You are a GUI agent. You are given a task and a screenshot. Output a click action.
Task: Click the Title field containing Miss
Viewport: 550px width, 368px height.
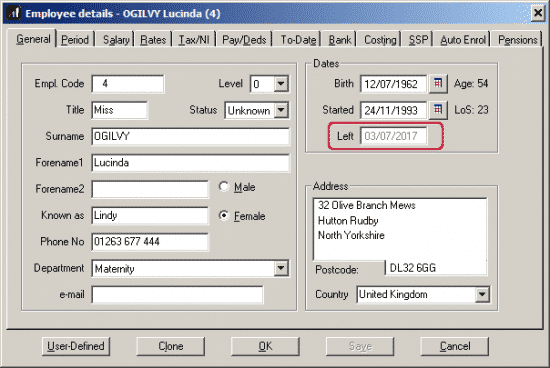(x=120, y=110)
